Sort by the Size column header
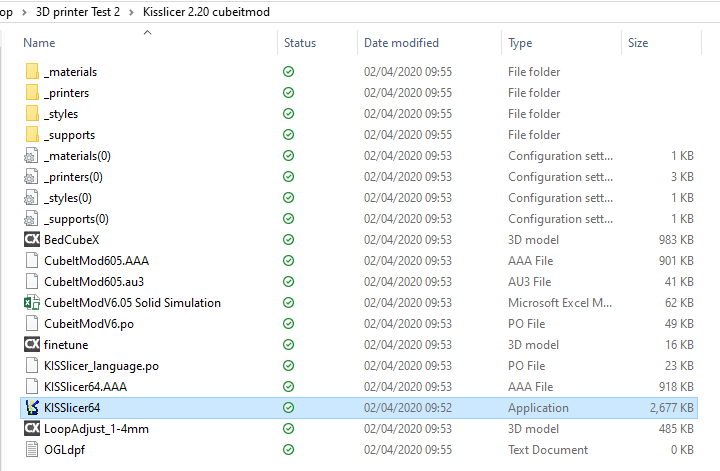Viewport: 720px width, 471px height. [638, 43]
